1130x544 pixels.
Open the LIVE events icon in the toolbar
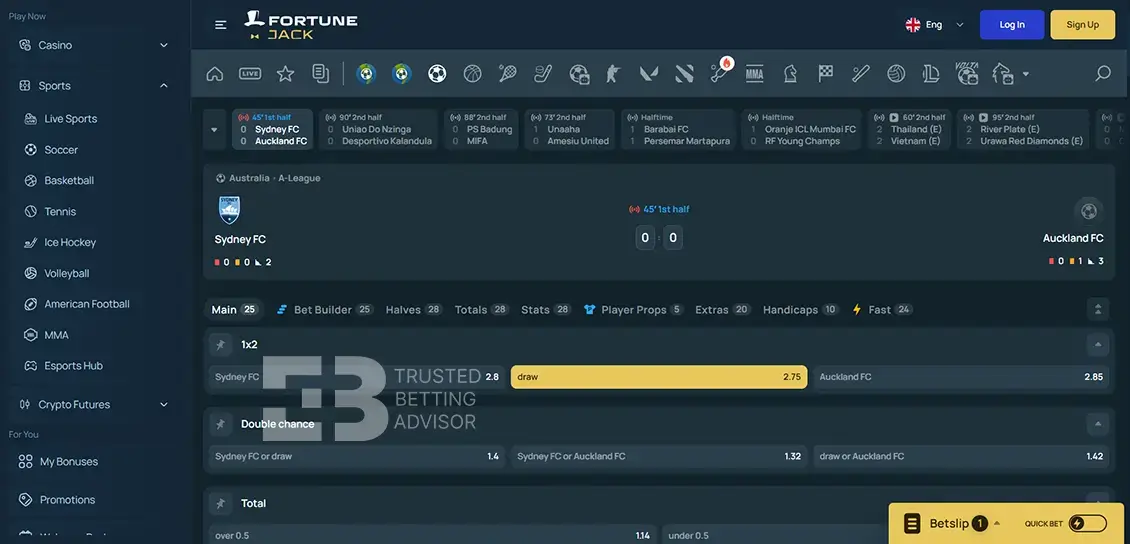coord(250,73)
